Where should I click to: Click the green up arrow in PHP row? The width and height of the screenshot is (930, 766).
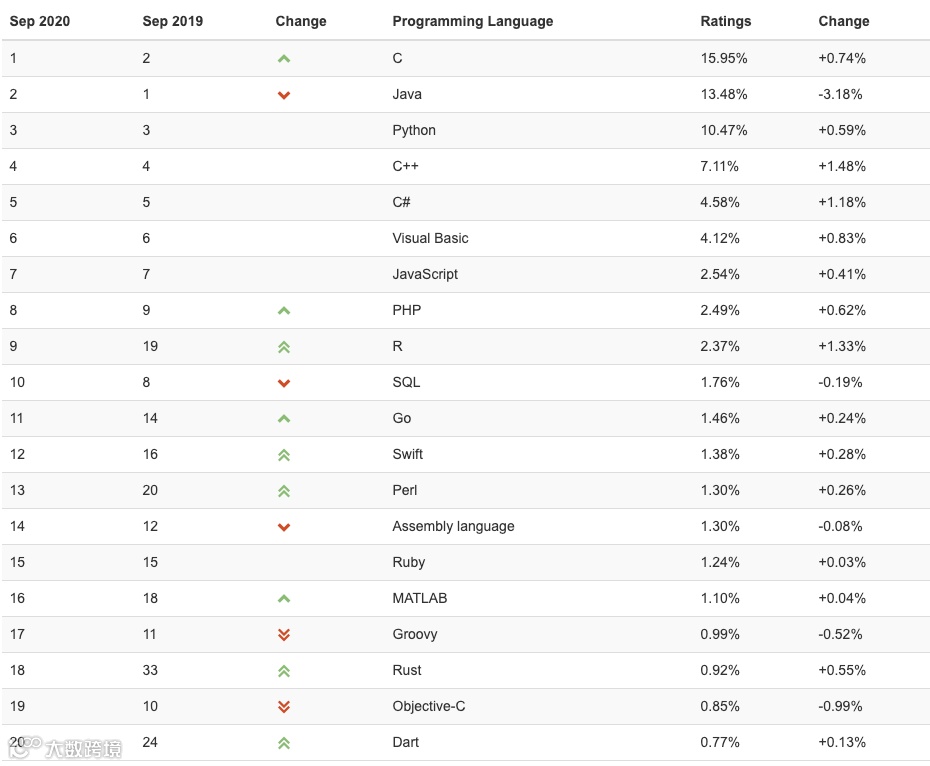284,311
